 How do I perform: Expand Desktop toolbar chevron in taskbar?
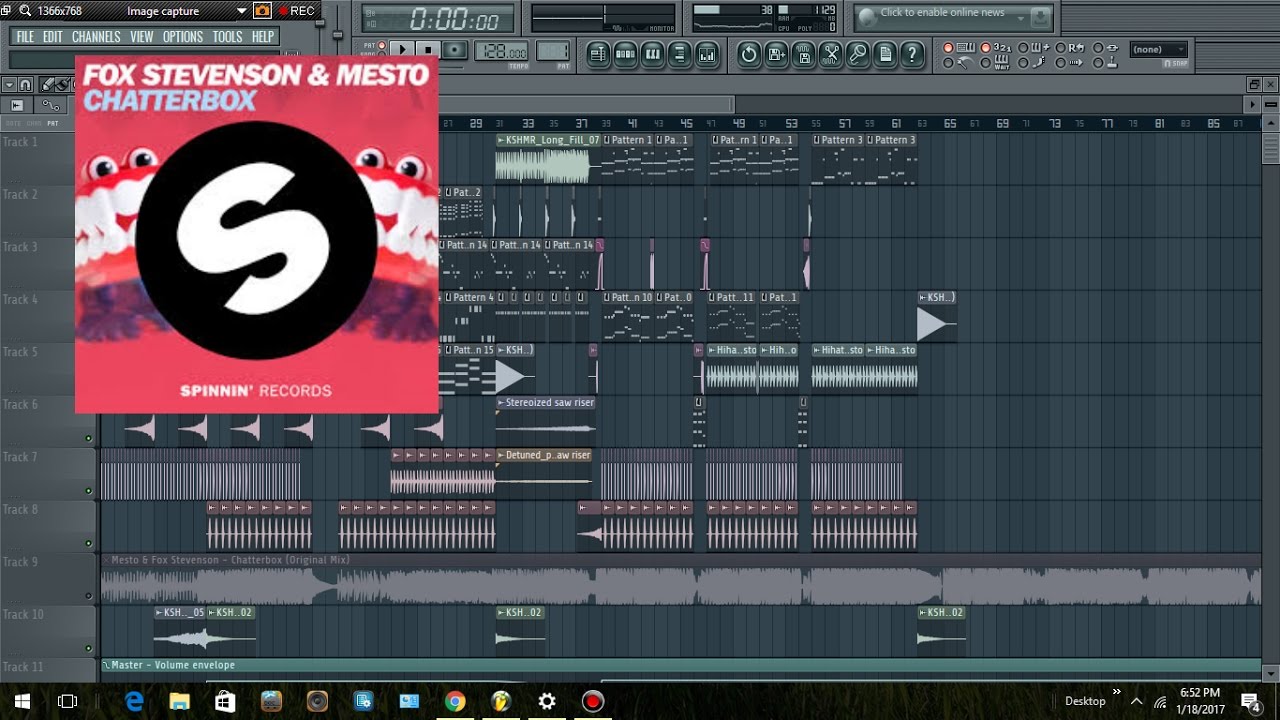coord(1117,692)
